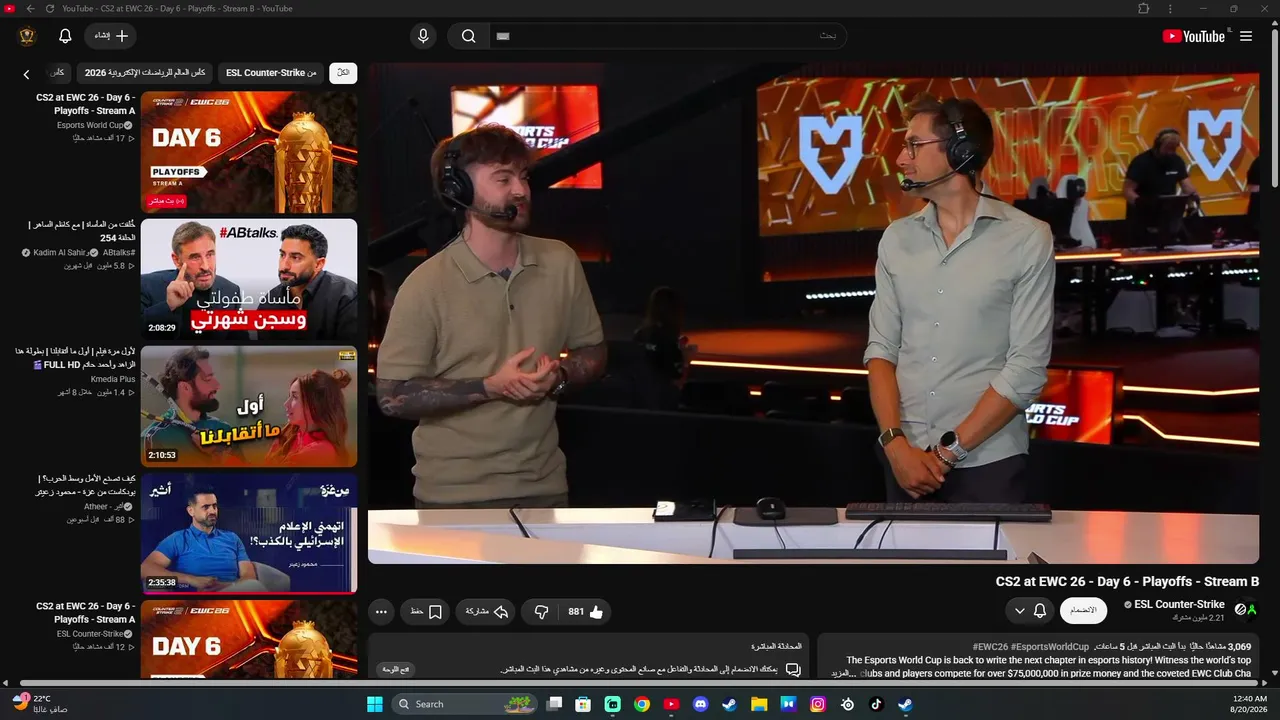Open browser extensions puzzle icon
The height and width of the screenshot is (720, 1280).
tap(1144, 9)
